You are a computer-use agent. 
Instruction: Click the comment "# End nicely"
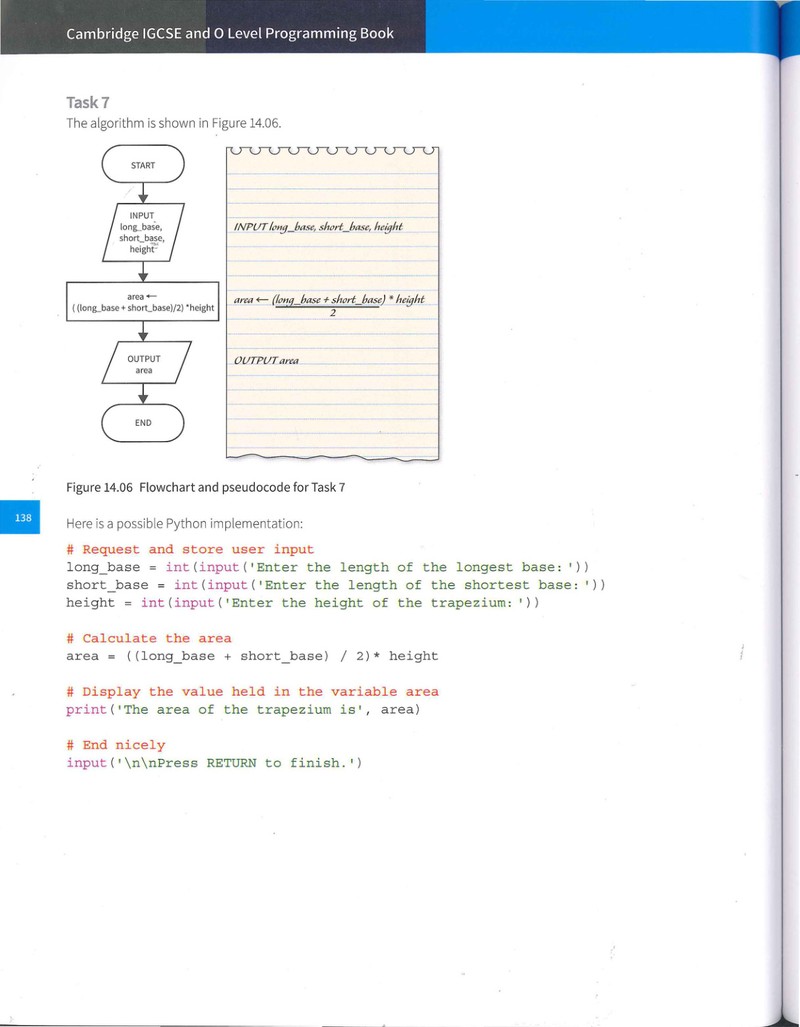(115, 745)
